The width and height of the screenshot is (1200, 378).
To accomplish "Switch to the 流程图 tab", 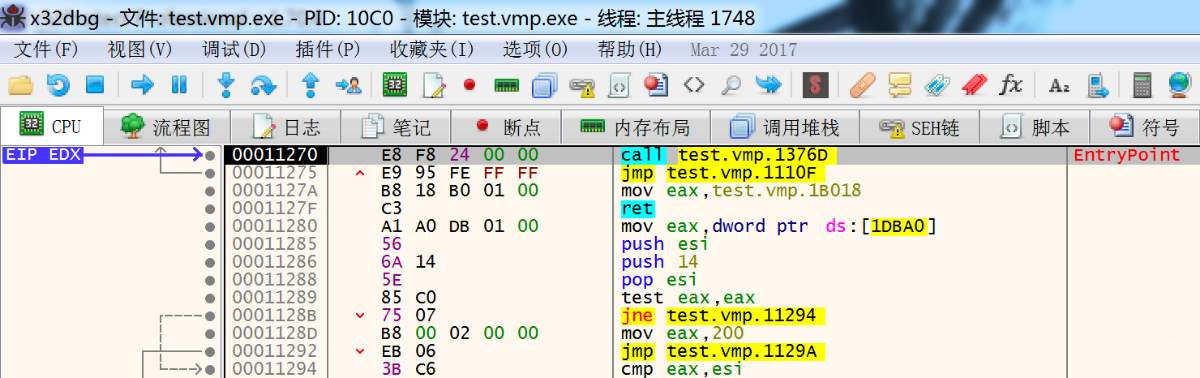I will tap(167, 127).
